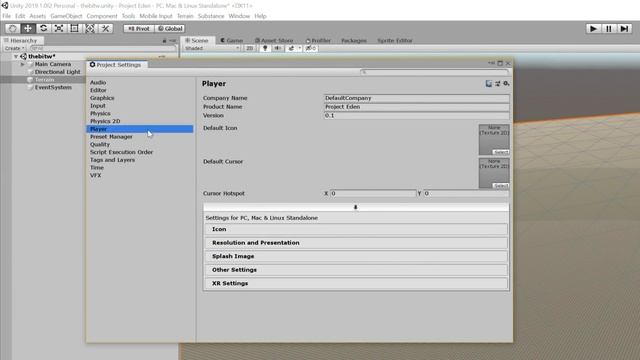Viewport: 640px width, 360px height.
Task: Select the Rotate tool
Action: tap(43, 28)
